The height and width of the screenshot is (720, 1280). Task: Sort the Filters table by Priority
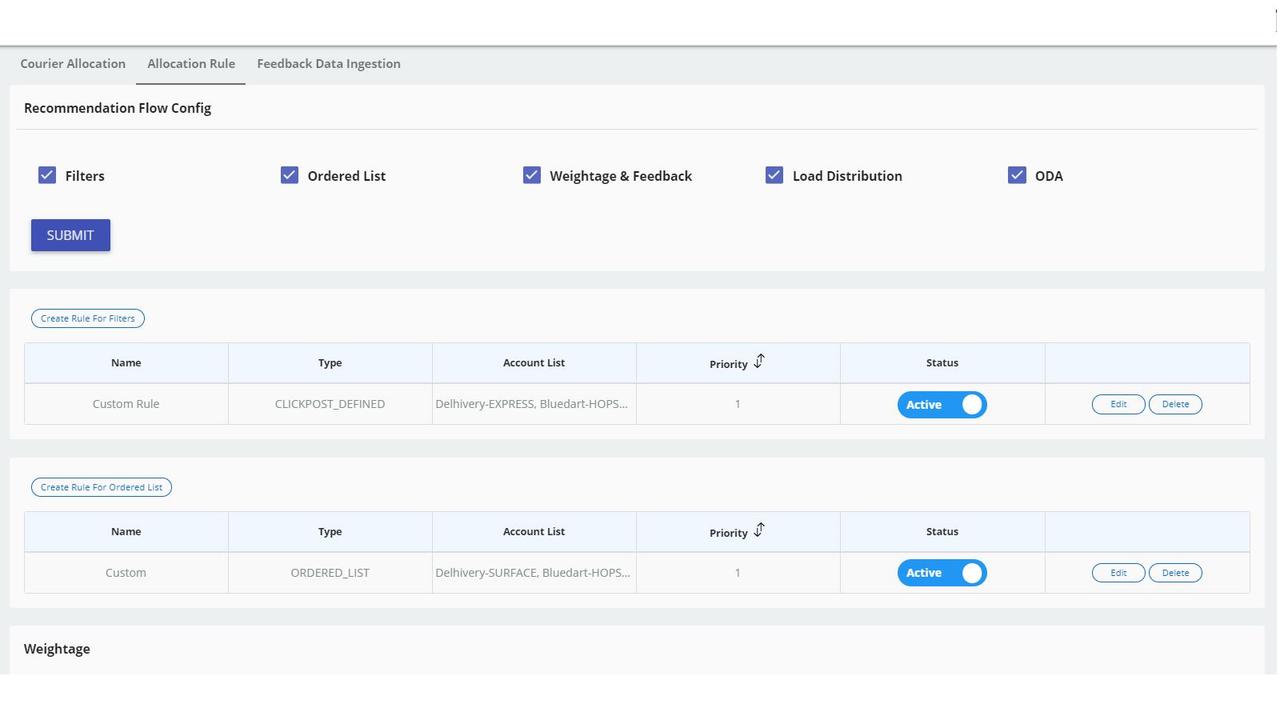pos(759,361)
